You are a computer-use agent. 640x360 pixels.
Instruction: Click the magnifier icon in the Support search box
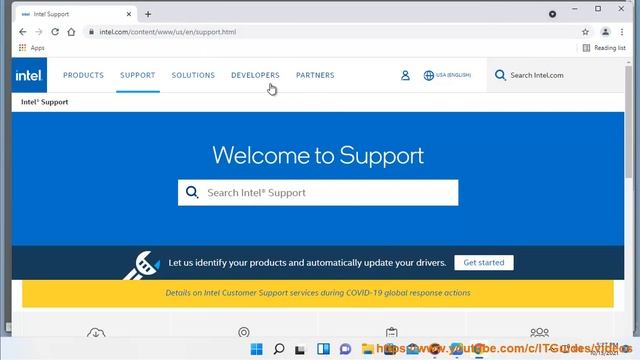(192, 192)
